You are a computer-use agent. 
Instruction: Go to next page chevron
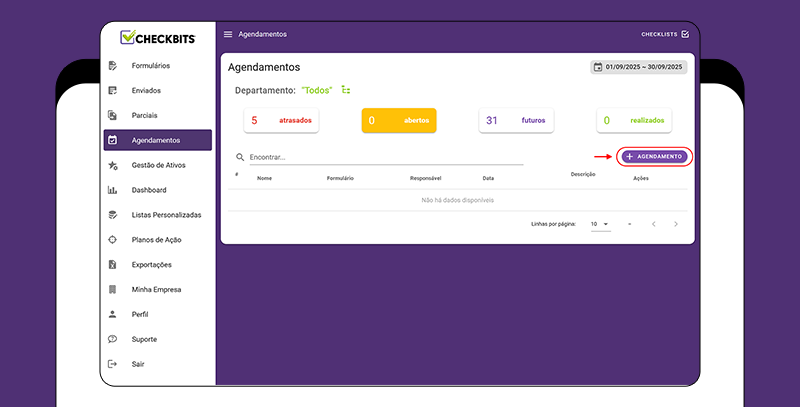tap(676, 224)
